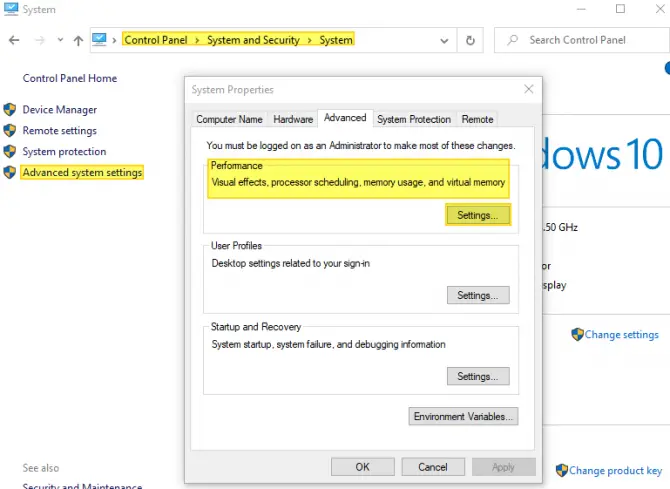Click the System breadcrumb segment

coord(336,40)
